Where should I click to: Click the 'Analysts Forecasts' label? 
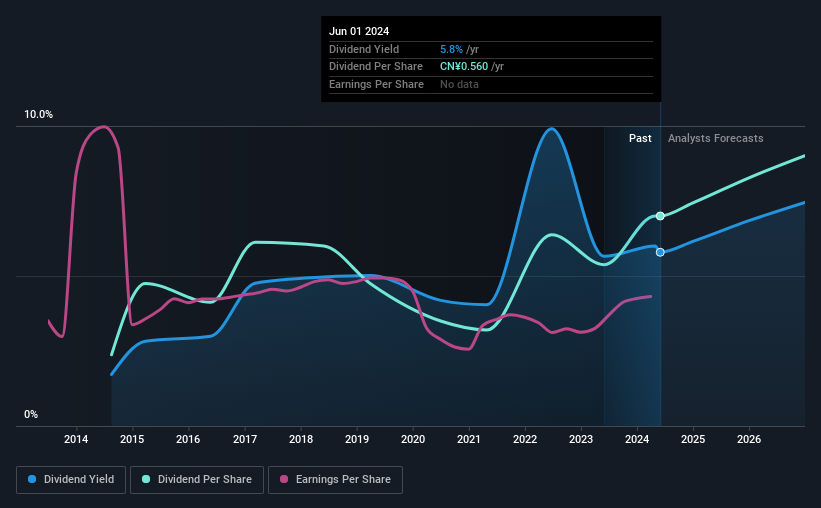coord(715,138)
